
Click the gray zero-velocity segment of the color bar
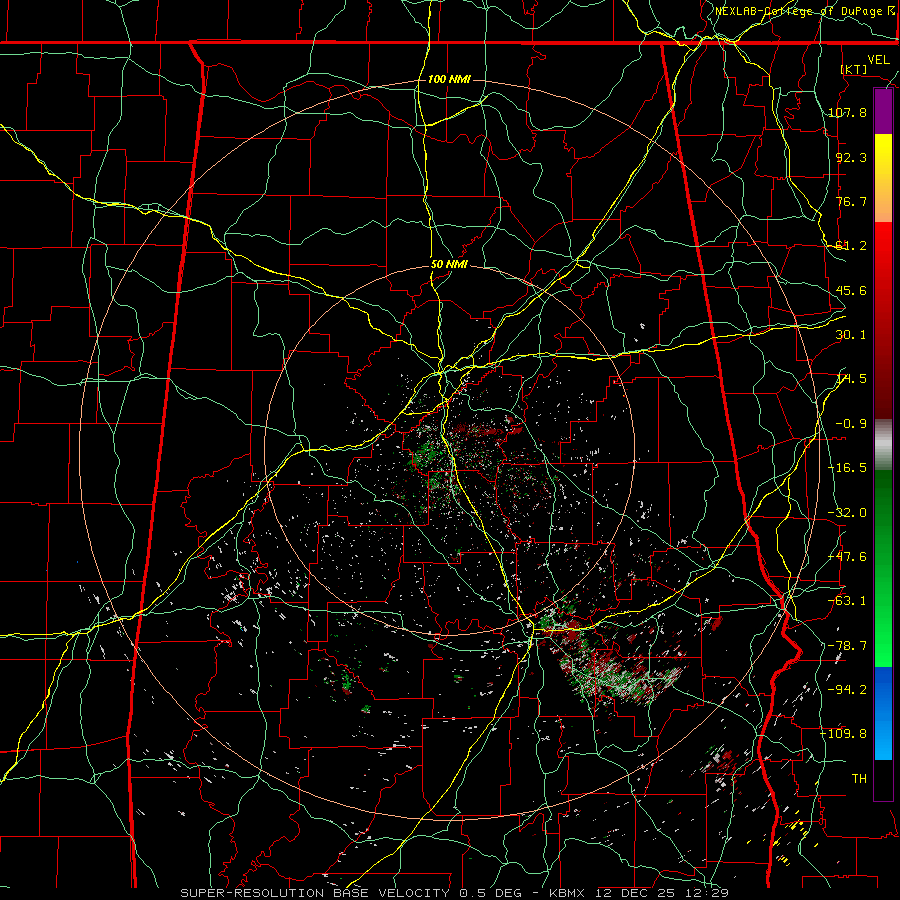[883, 445]
